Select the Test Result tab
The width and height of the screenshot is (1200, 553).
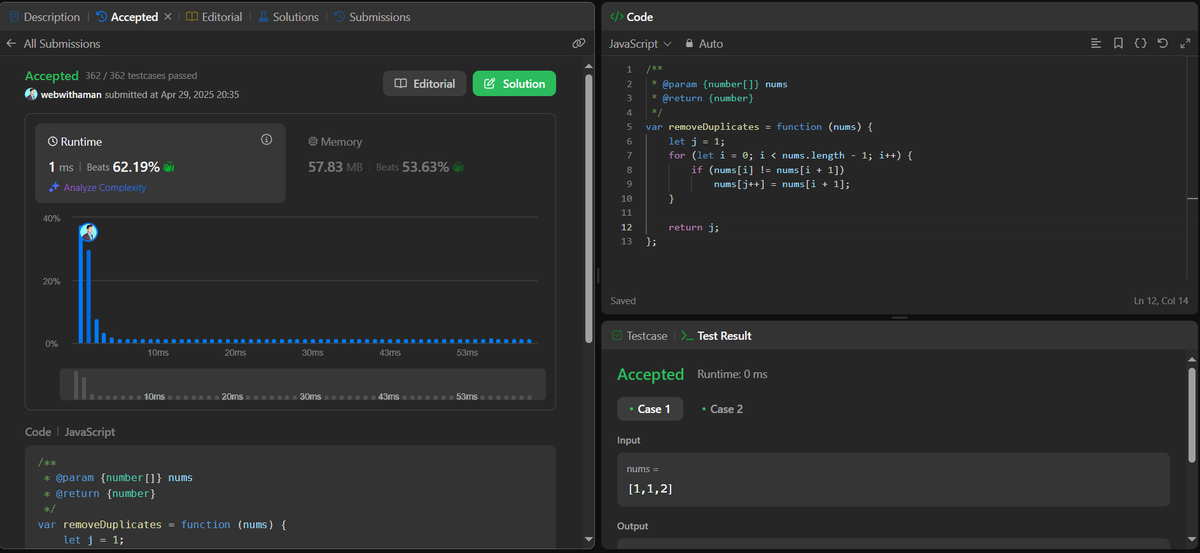tap(715, 336)
